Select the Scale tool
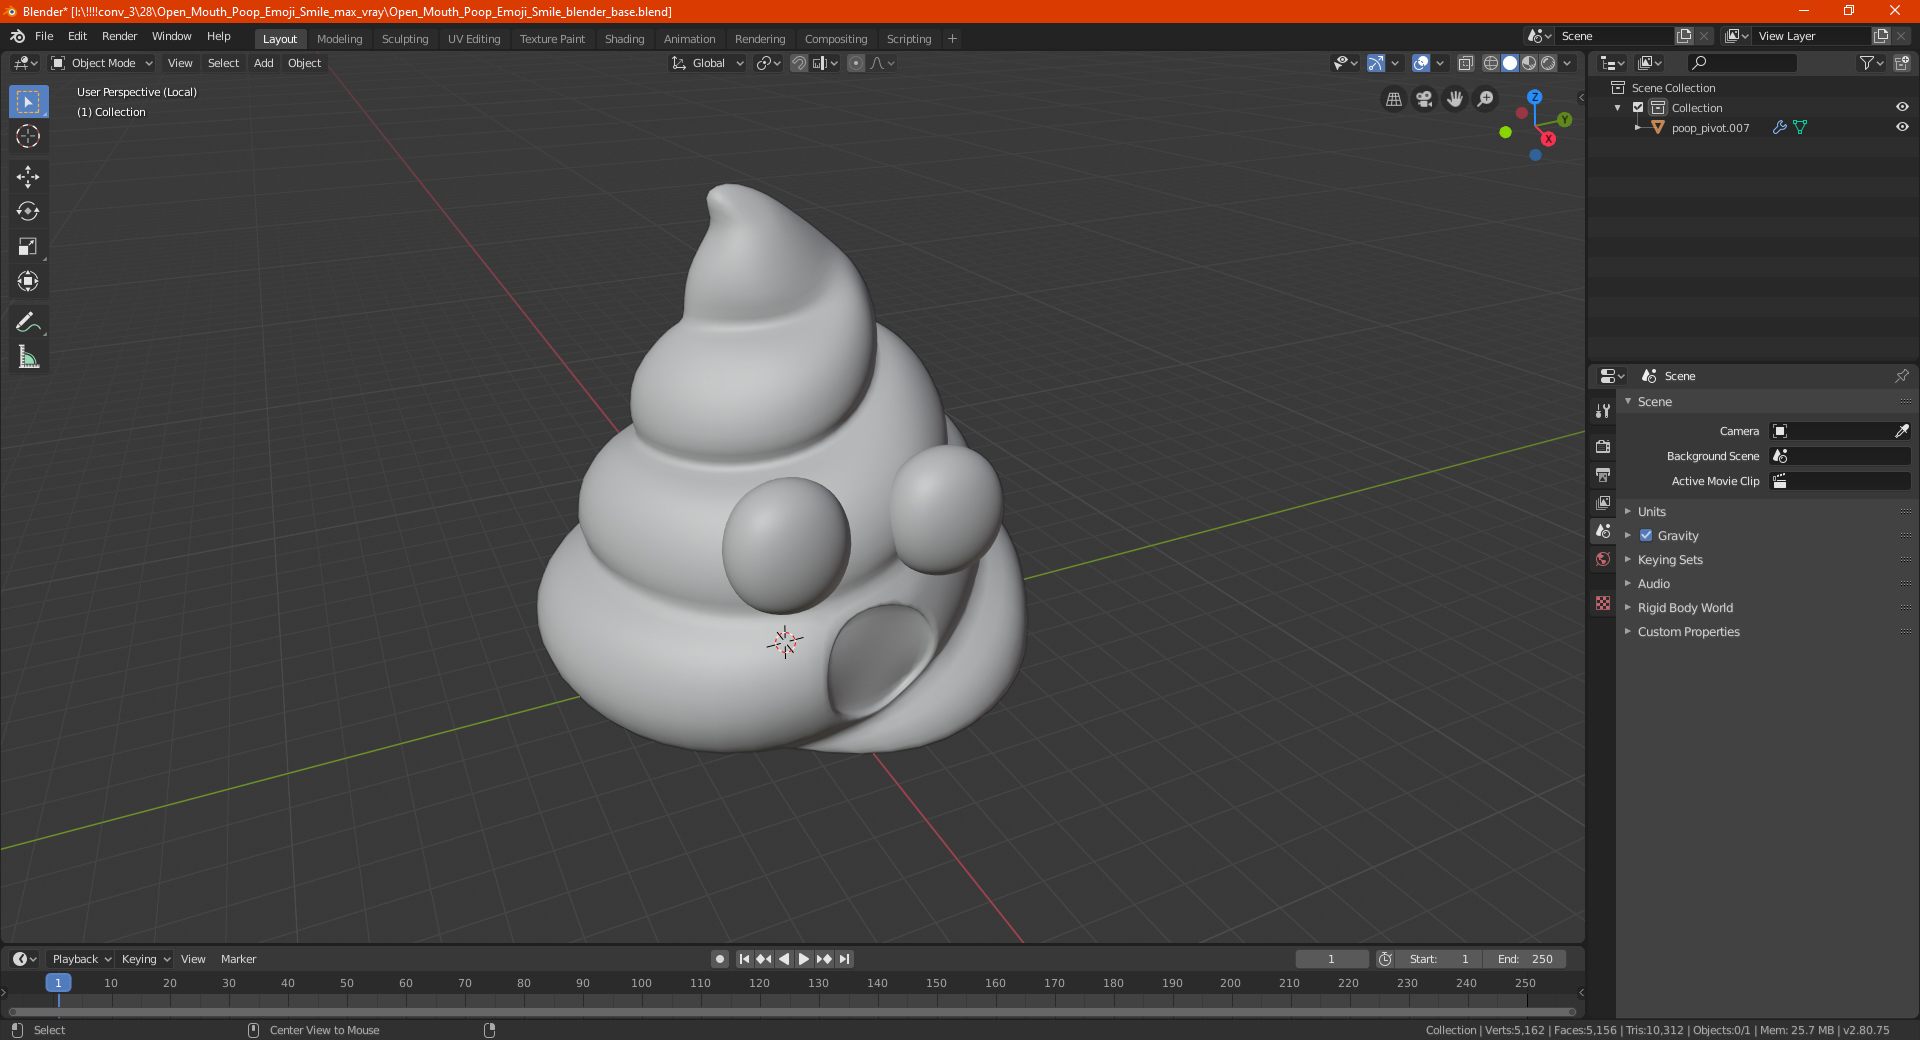 tap(28, 246)
